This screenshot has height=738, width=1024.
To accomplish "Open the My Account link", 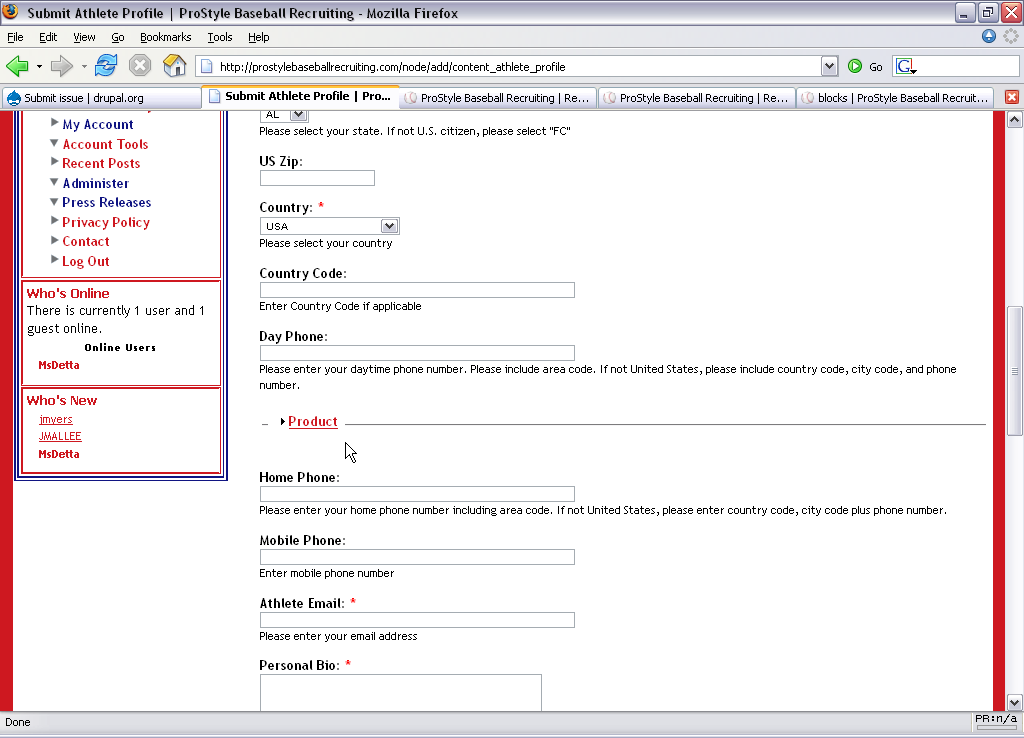I will 98,124.
